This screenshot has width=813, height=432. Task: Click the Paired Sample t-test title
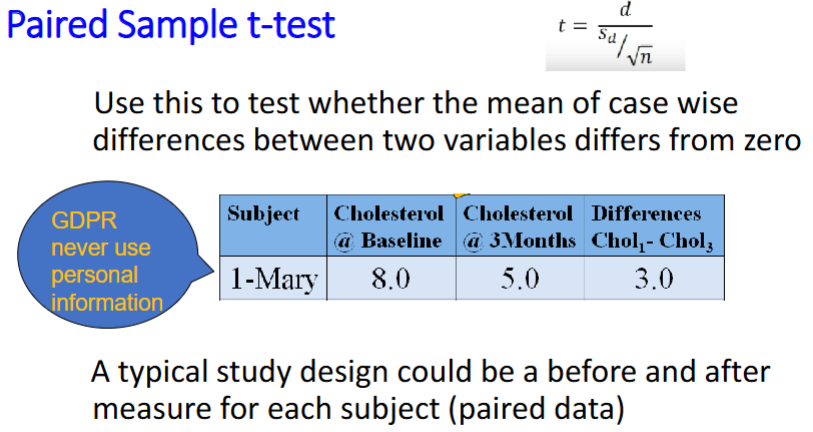point(170,25)
